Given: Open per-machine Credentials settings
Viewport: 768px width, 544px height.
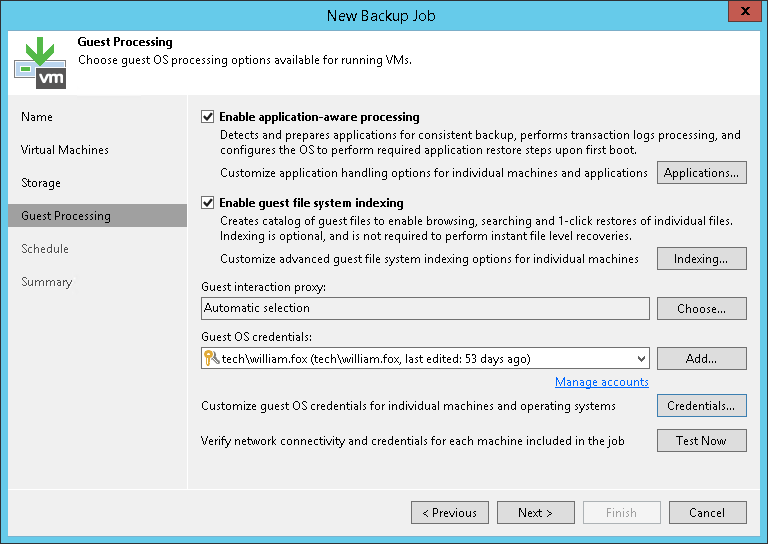Looking at the screenshot, I should pyautogui.click(x=701, y=406).
